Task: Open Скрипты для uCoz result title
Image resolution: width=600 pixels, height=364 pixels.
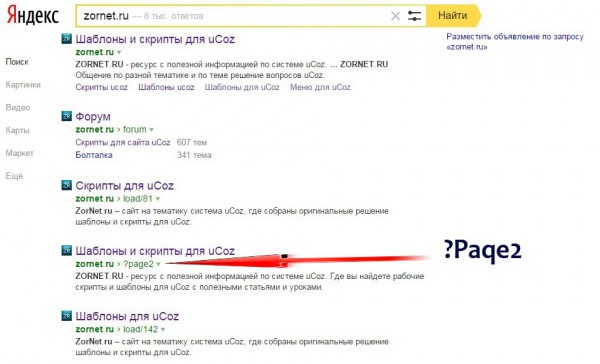Action: click(x=124, y=186)
